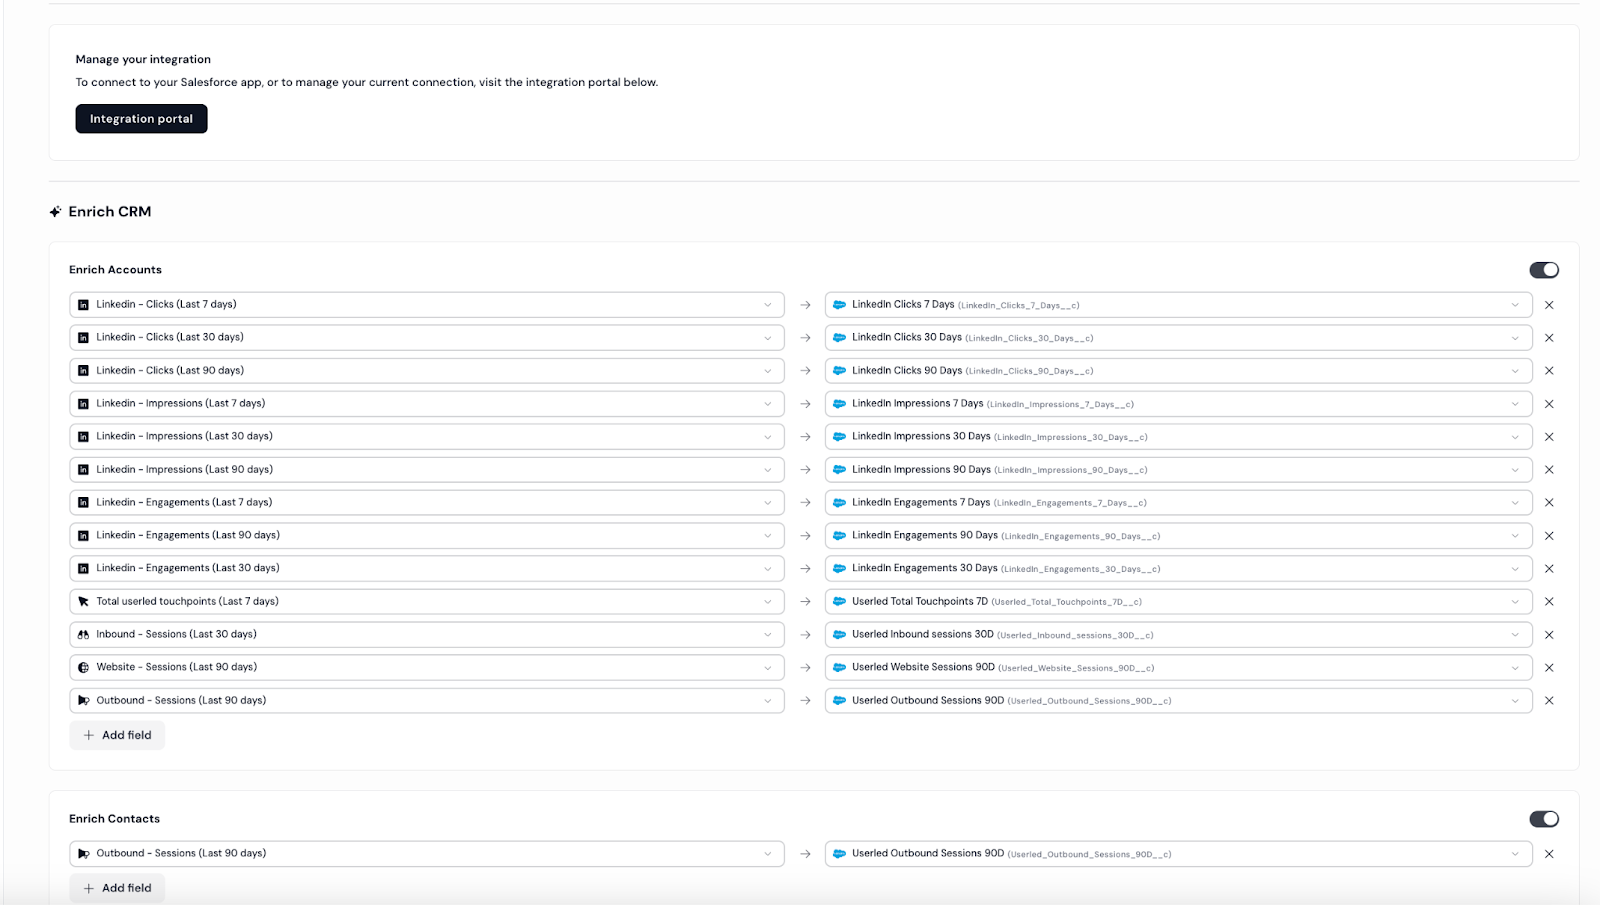Open the Linkedin - Clicks (Last 7 days) dropdown

[427, 305]
